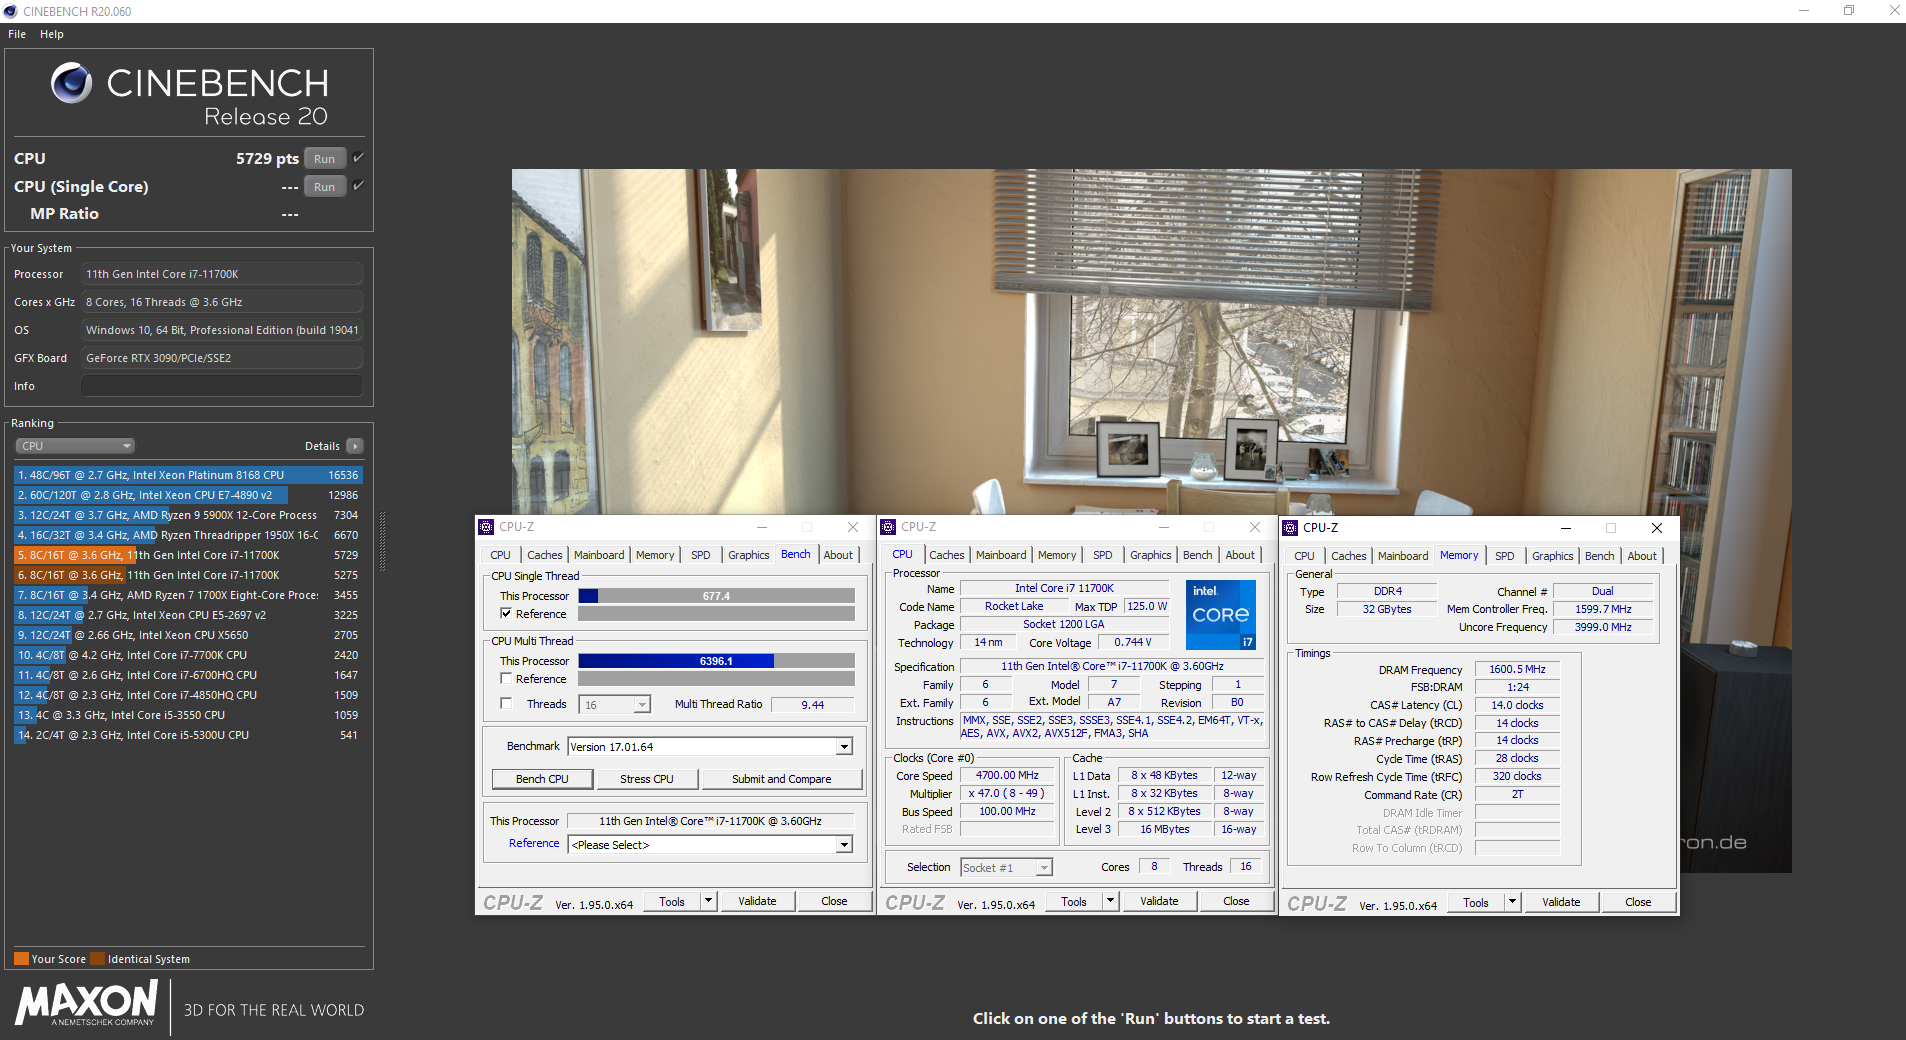Open the Reference Please Select dropdown
This screenshot has width=1906, height=1040.
click(x=844, y=845)
